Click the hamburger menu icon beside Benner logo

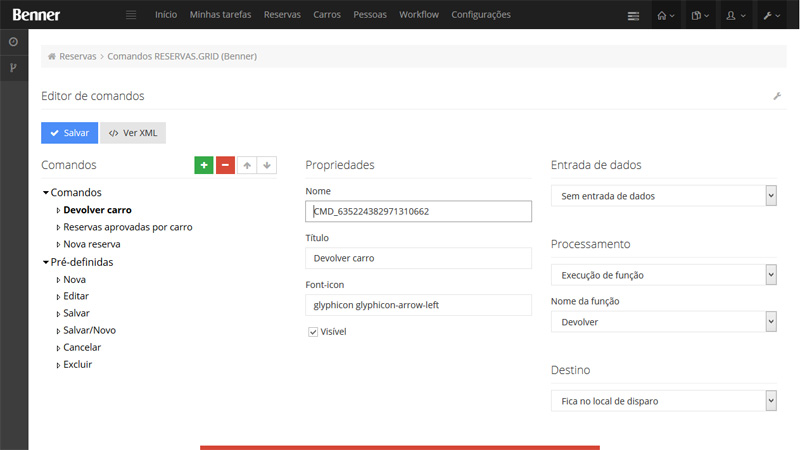pos(130,15)
